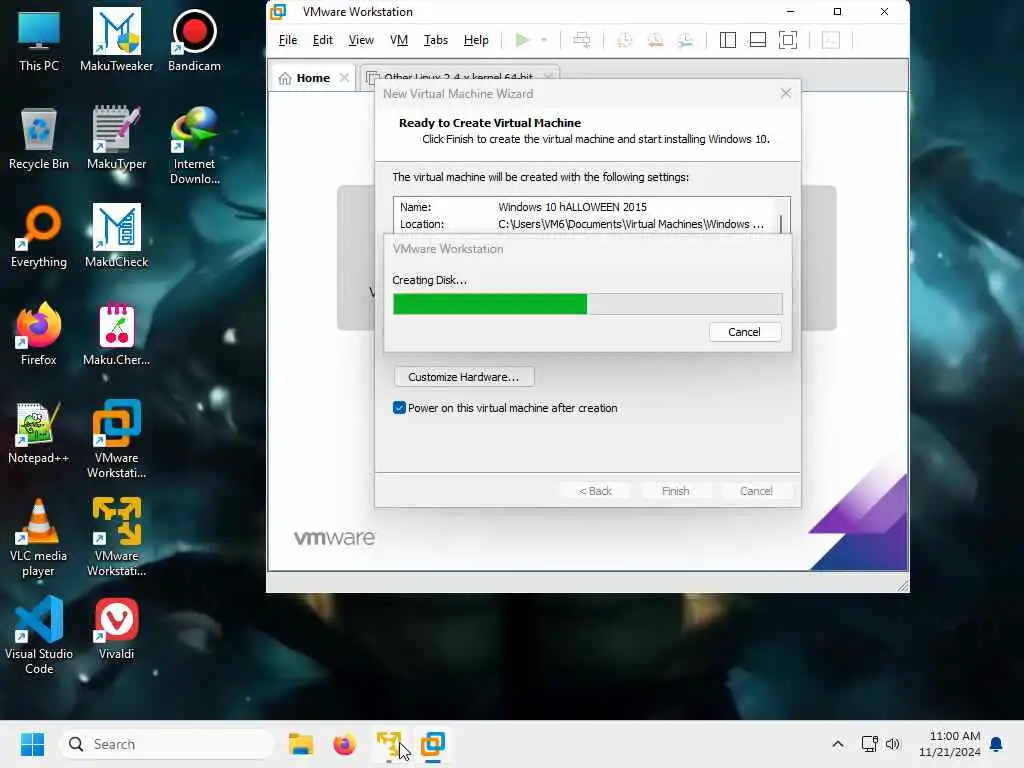1024x768 pixels.
Task: Click the settings list scrollbar
Action: pos(781,224)
